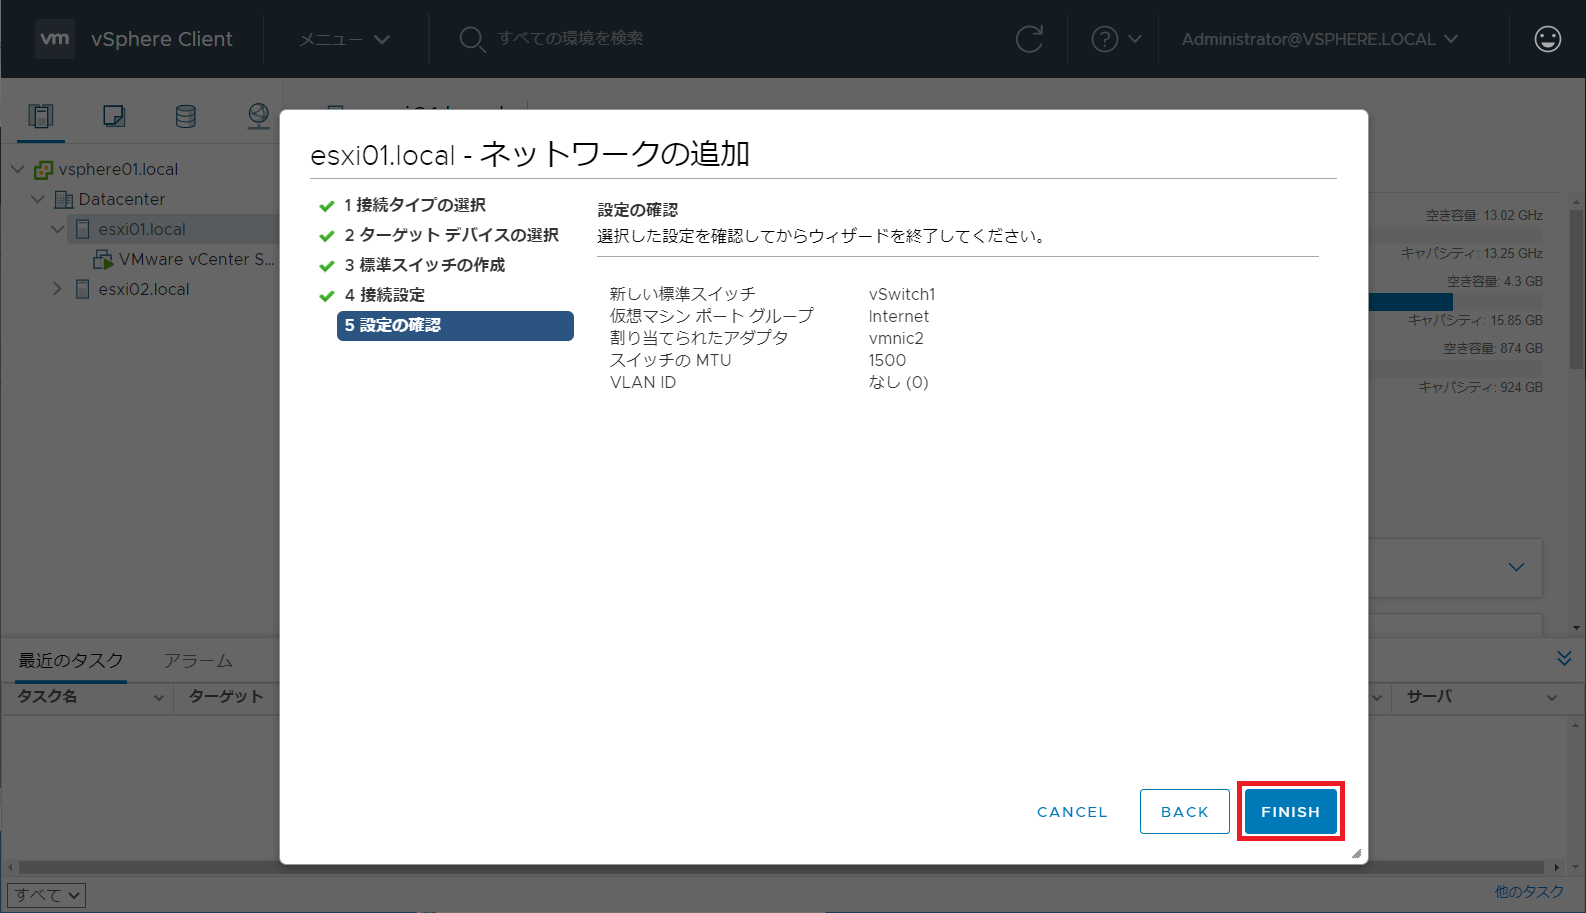Click the smiley feedback icon
The width and height of the screenshot is (1586, 913).
tap(1547, 39)
